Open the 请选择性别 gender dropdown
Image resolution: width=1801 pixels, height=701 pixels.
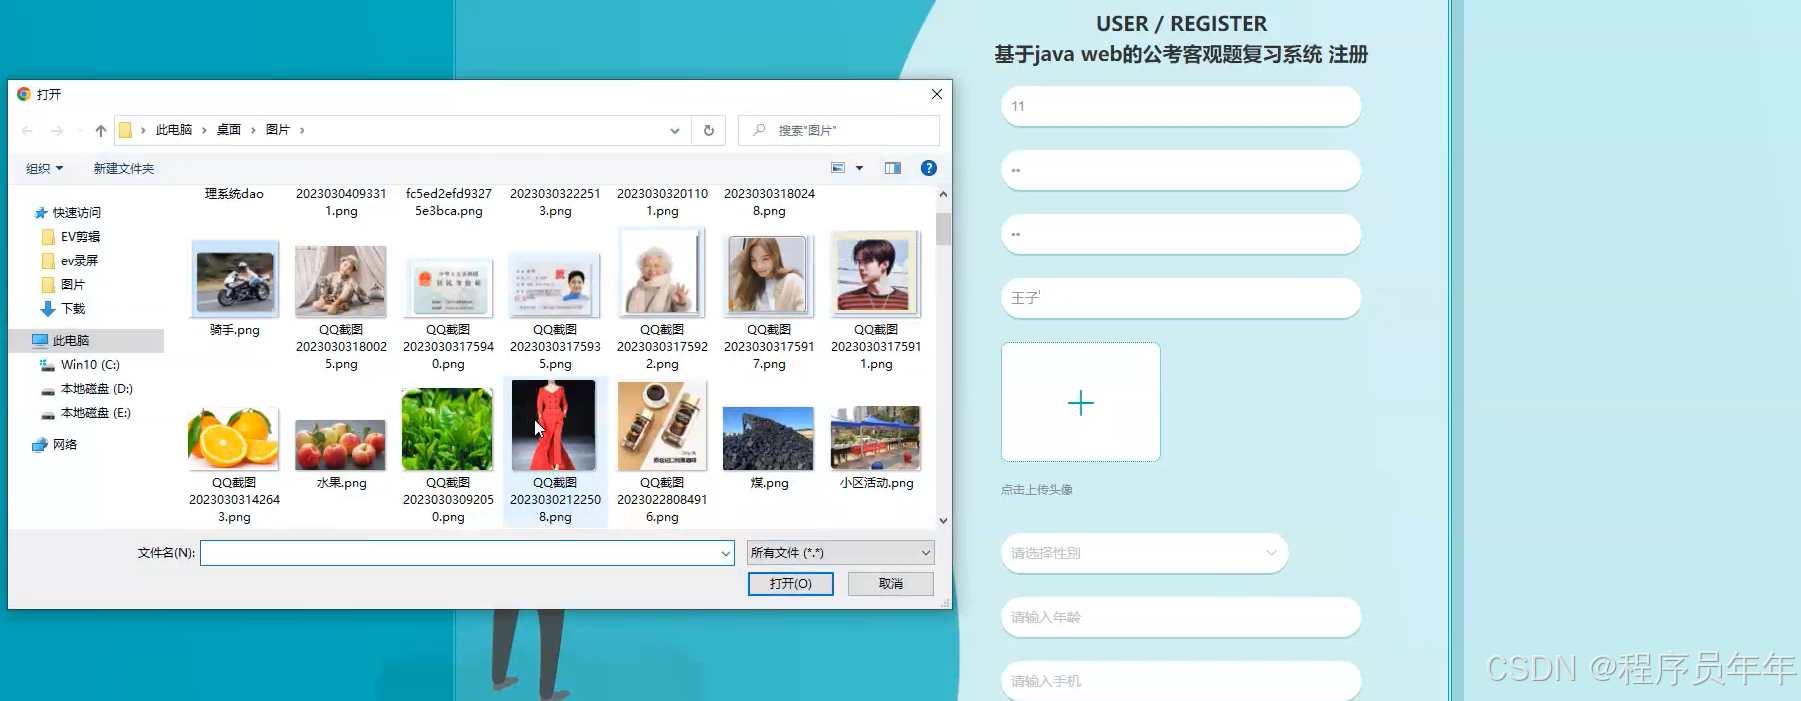(1145, 553)
